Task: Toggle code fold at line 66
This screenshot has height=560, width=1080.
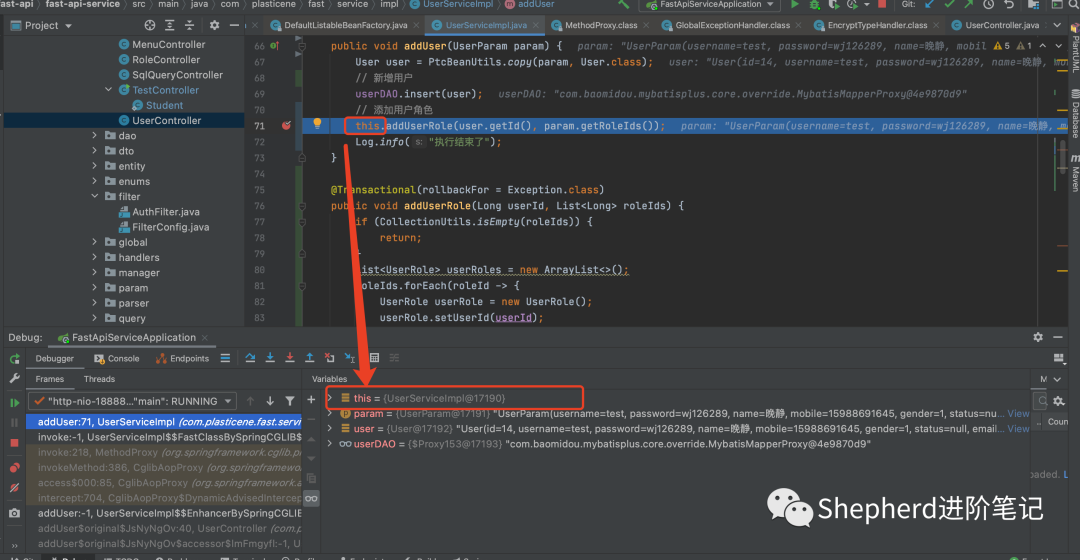Action: click(x=302, y=46)
